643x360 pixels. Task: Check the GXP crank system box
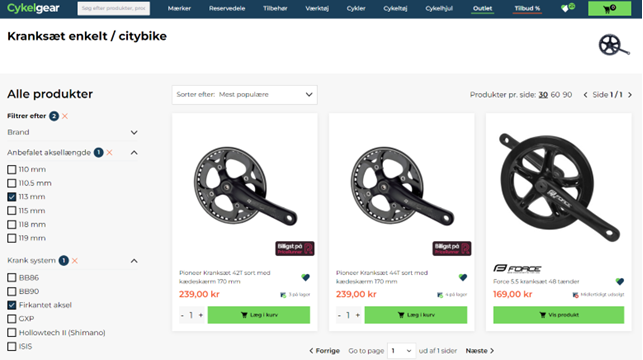(12, 319)
